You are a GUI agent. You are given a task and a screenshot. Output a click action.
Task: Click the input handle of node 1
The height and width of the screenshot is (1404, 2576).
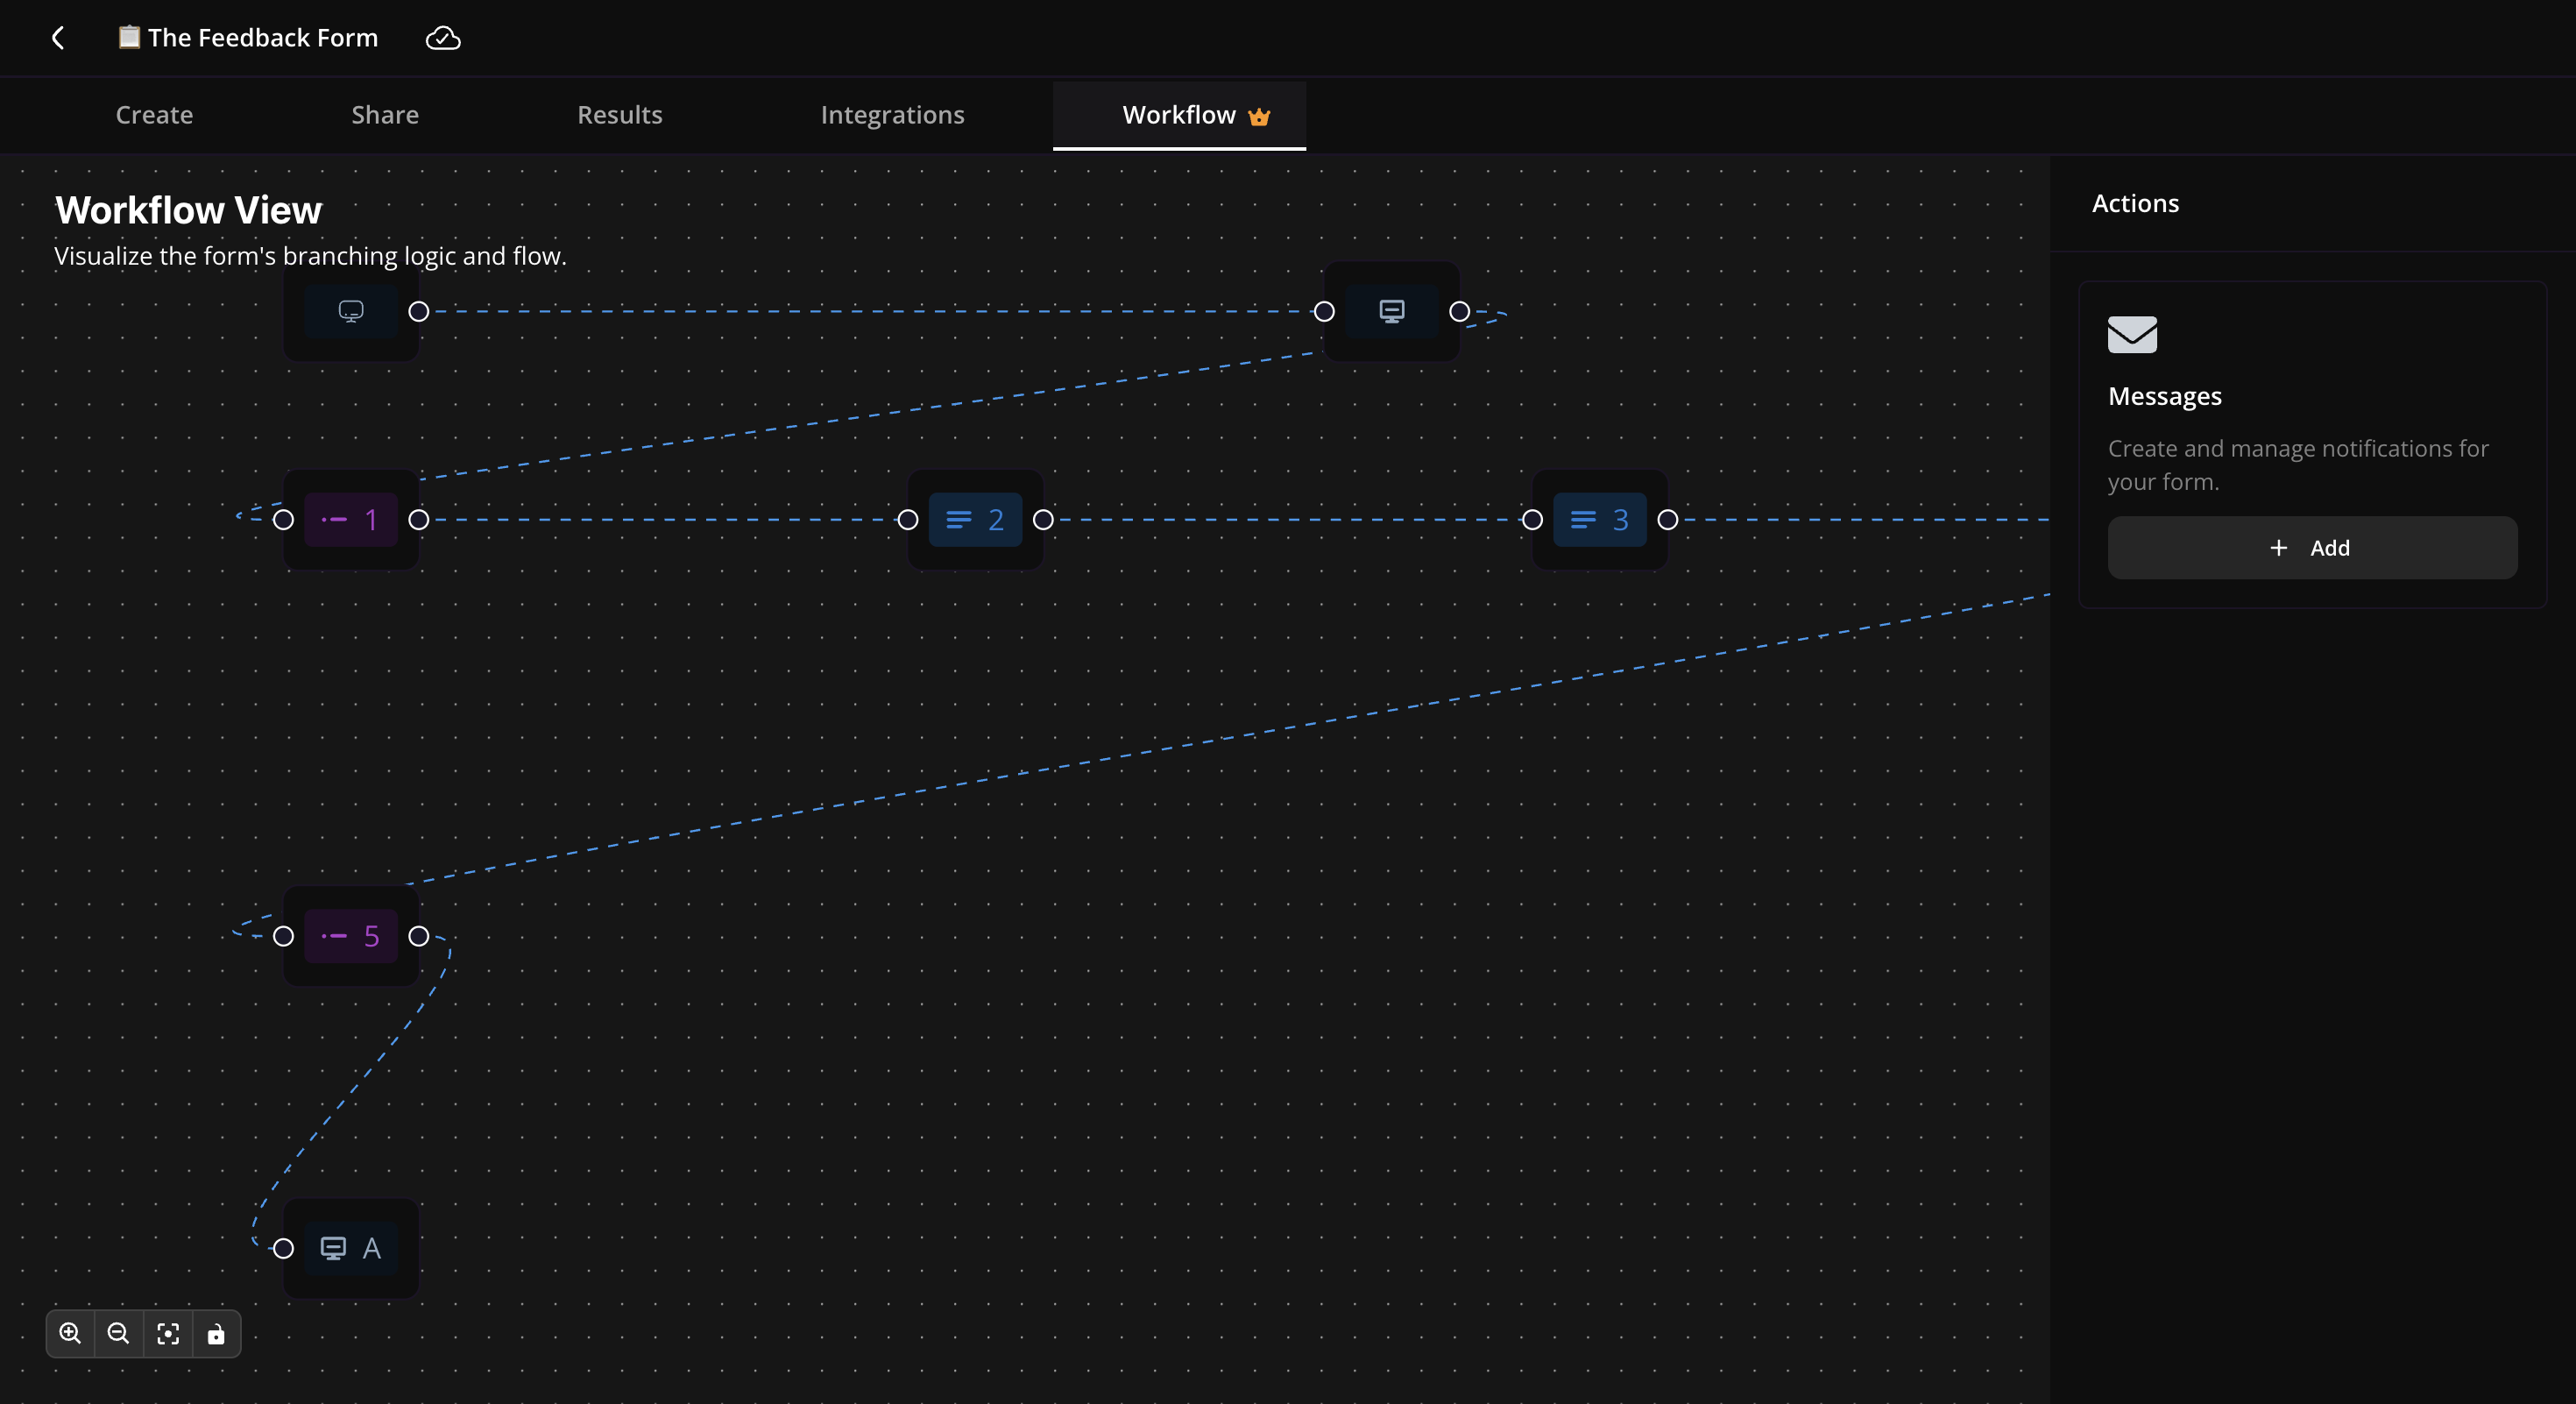tap(284, 520)
